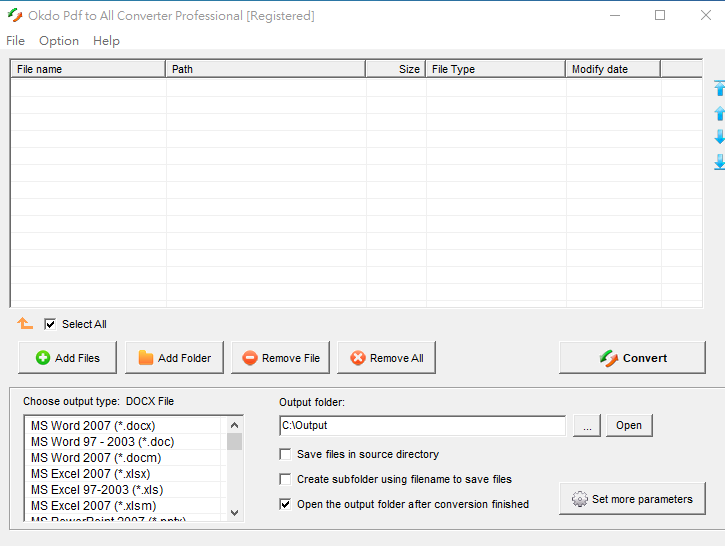
Task: Open the Option menu
Action: point(59,41)
